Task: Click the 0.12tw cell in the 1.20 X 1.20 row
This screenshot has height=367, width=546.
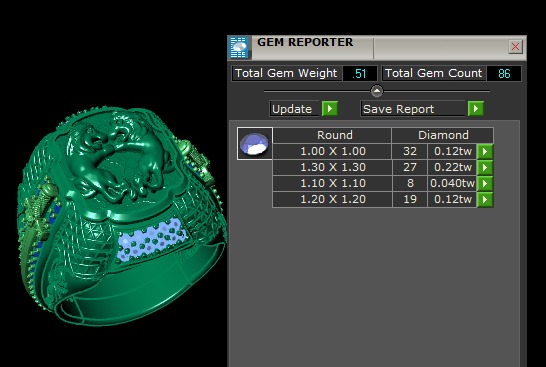Action: point(452,200)
